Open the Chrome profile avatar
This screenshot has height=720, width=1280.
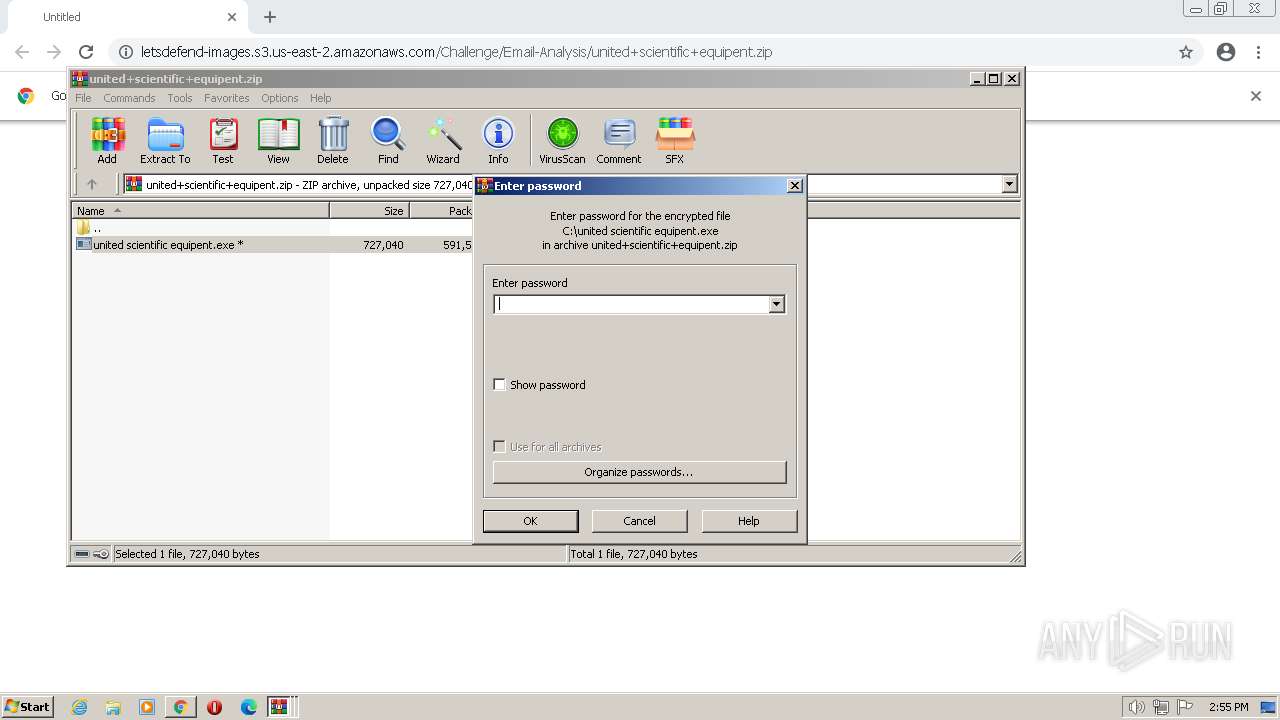click(x=1226, y=52)
